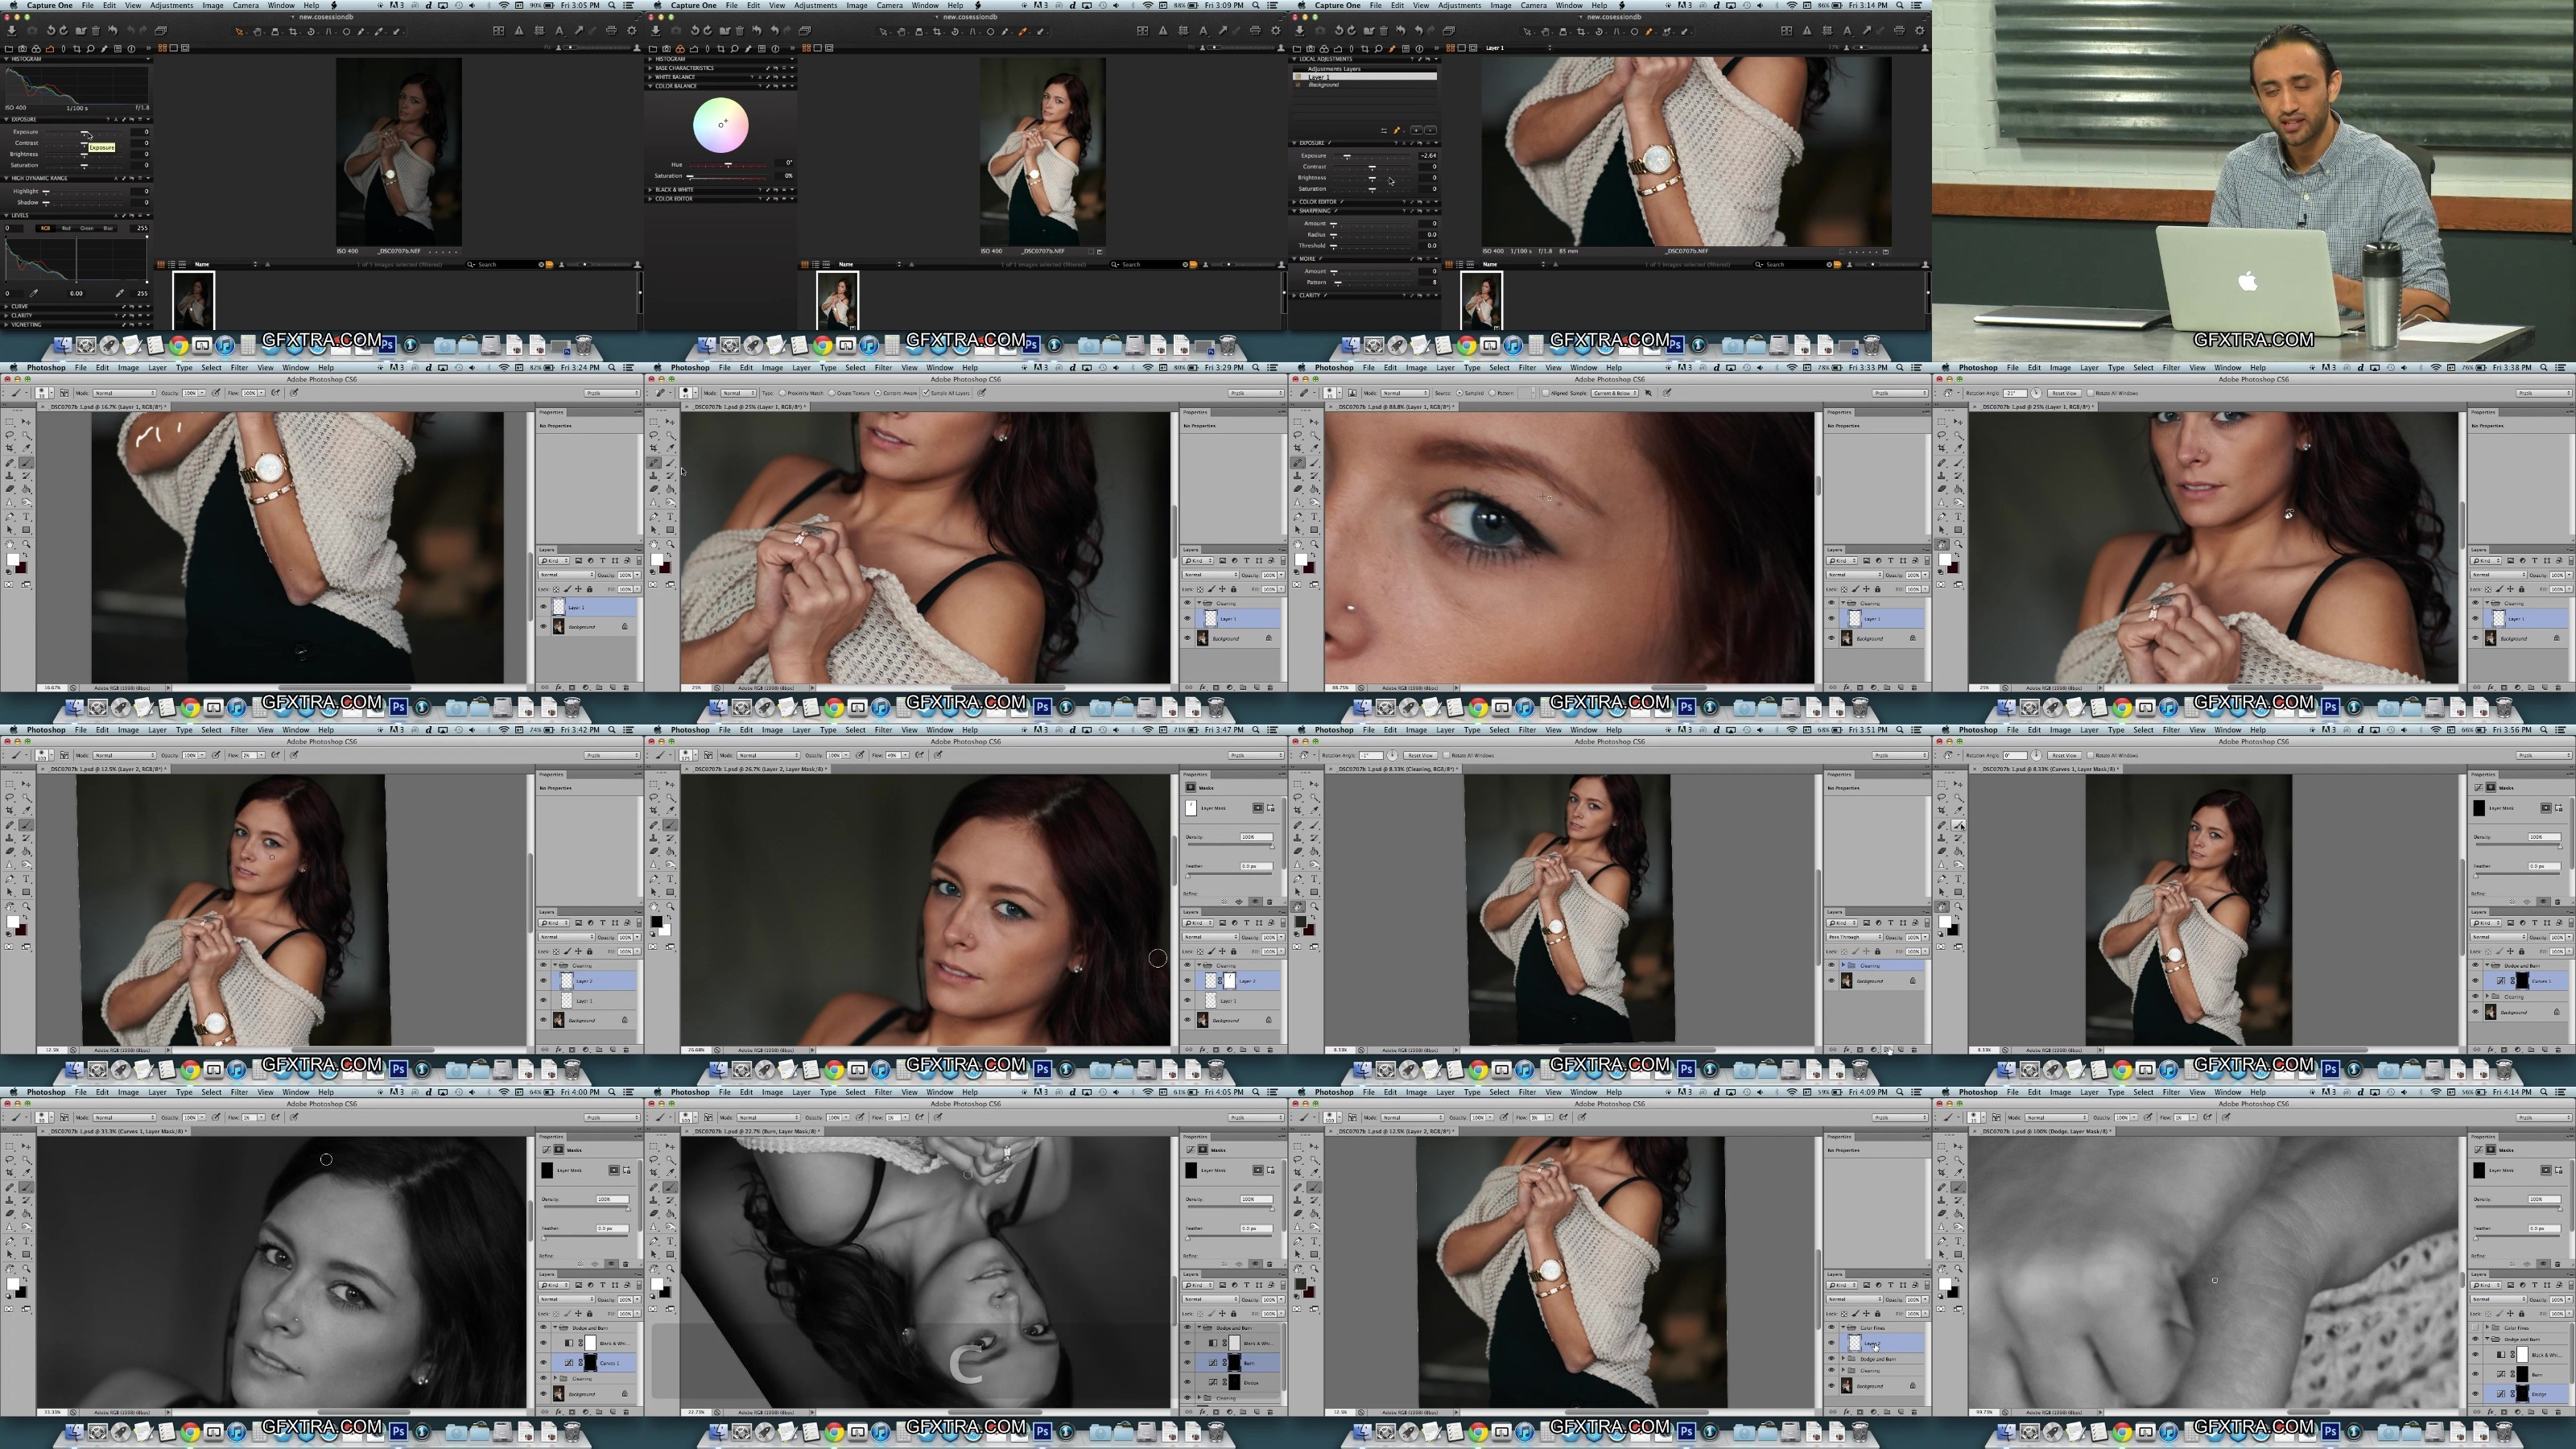Screen dimensions: 2576x1449
Task: 4:00 PM frame: select the Pen tool
Action: click(10, 1241)
